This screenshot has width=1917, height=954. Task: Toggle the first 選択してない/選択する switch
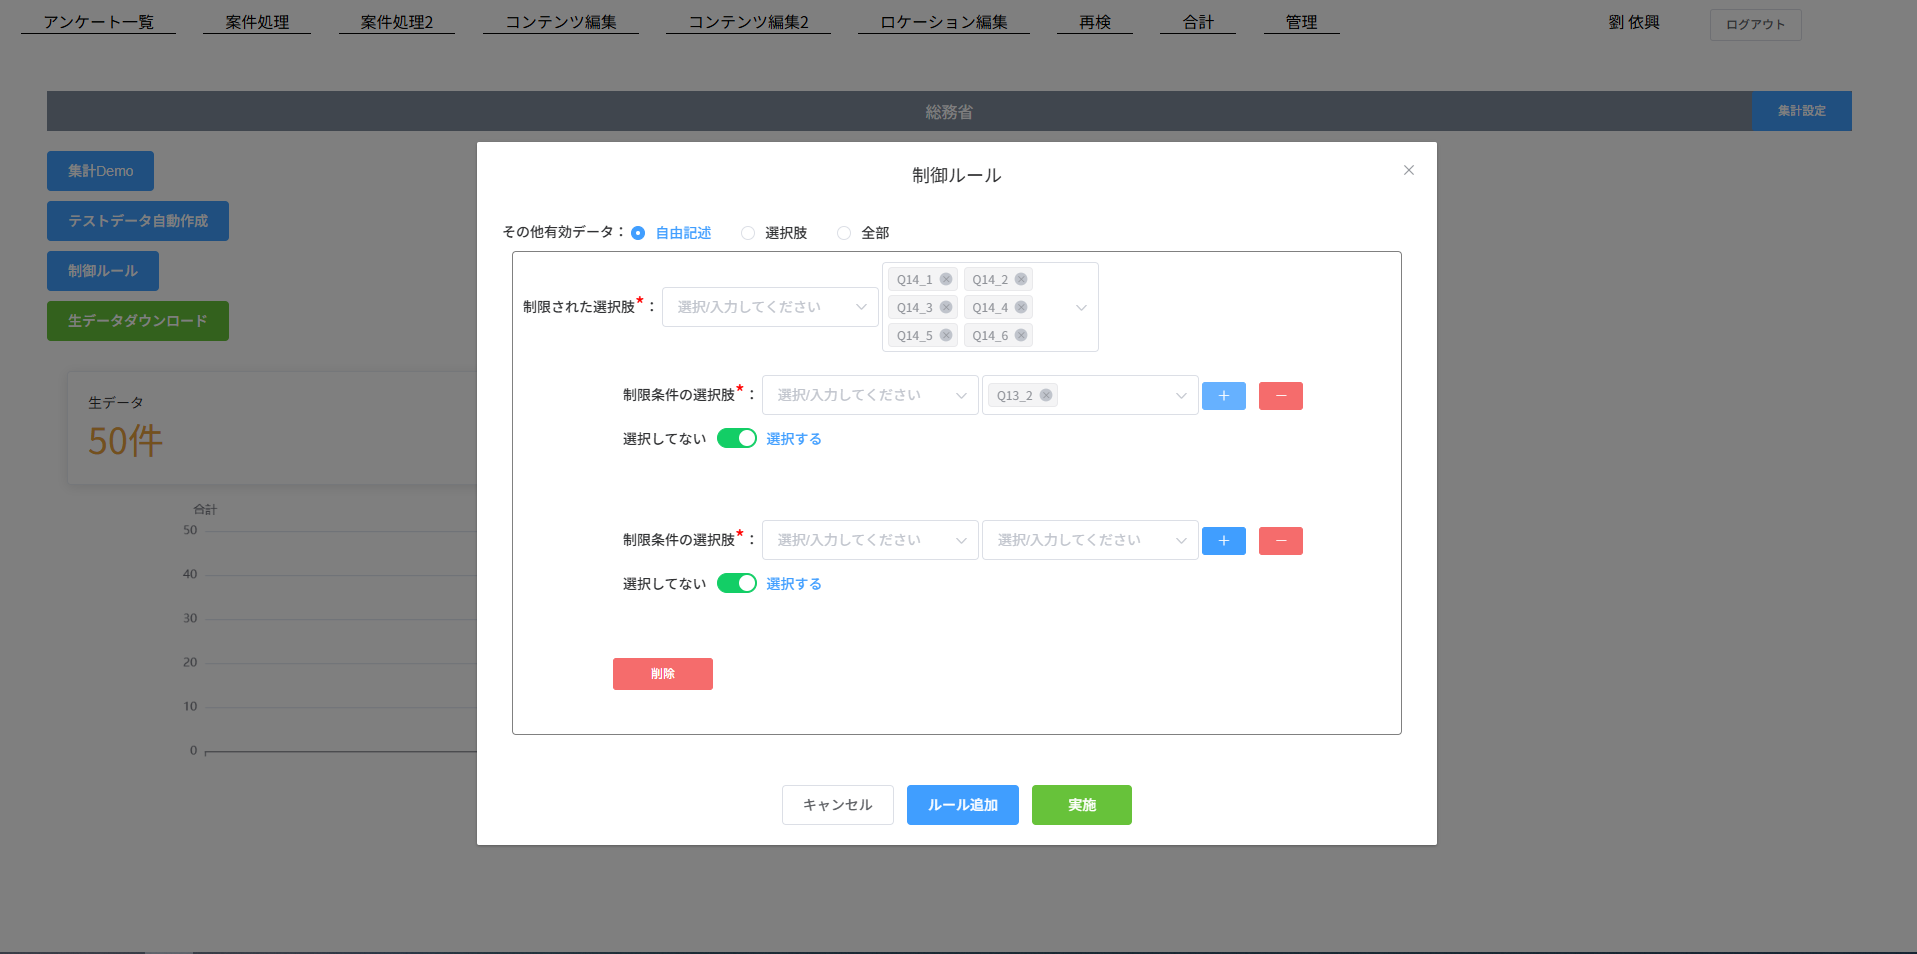click(x=737, y=439)
